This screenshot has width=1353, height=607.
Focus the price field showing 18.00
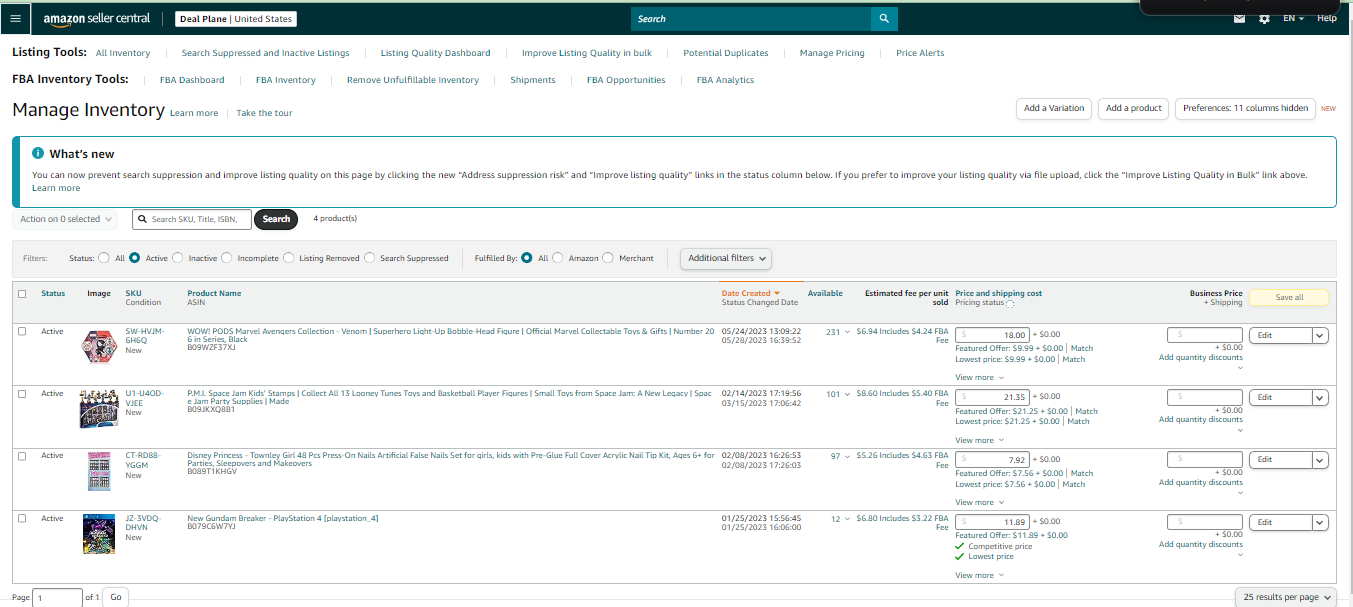[x=992, y=335]
